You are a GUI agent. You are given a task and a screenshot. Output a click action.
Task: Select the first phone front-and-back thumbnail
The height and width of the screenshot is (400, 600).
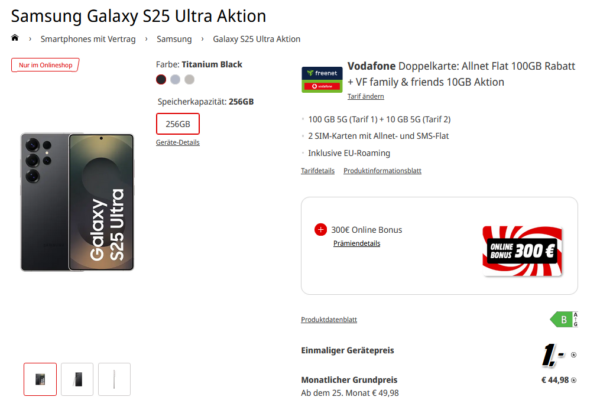[40, 379]
